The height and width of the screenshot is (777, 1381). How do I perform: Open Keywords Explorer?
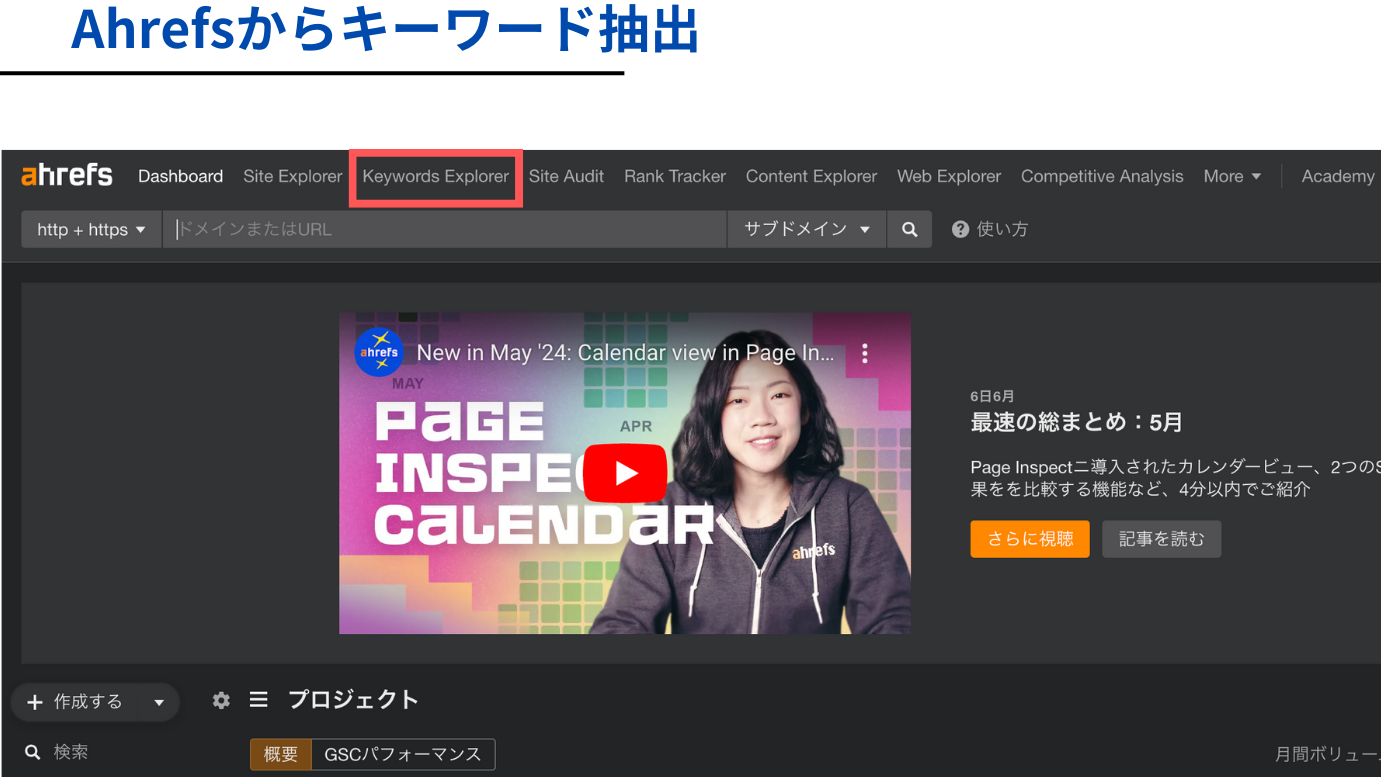[435, 176]
